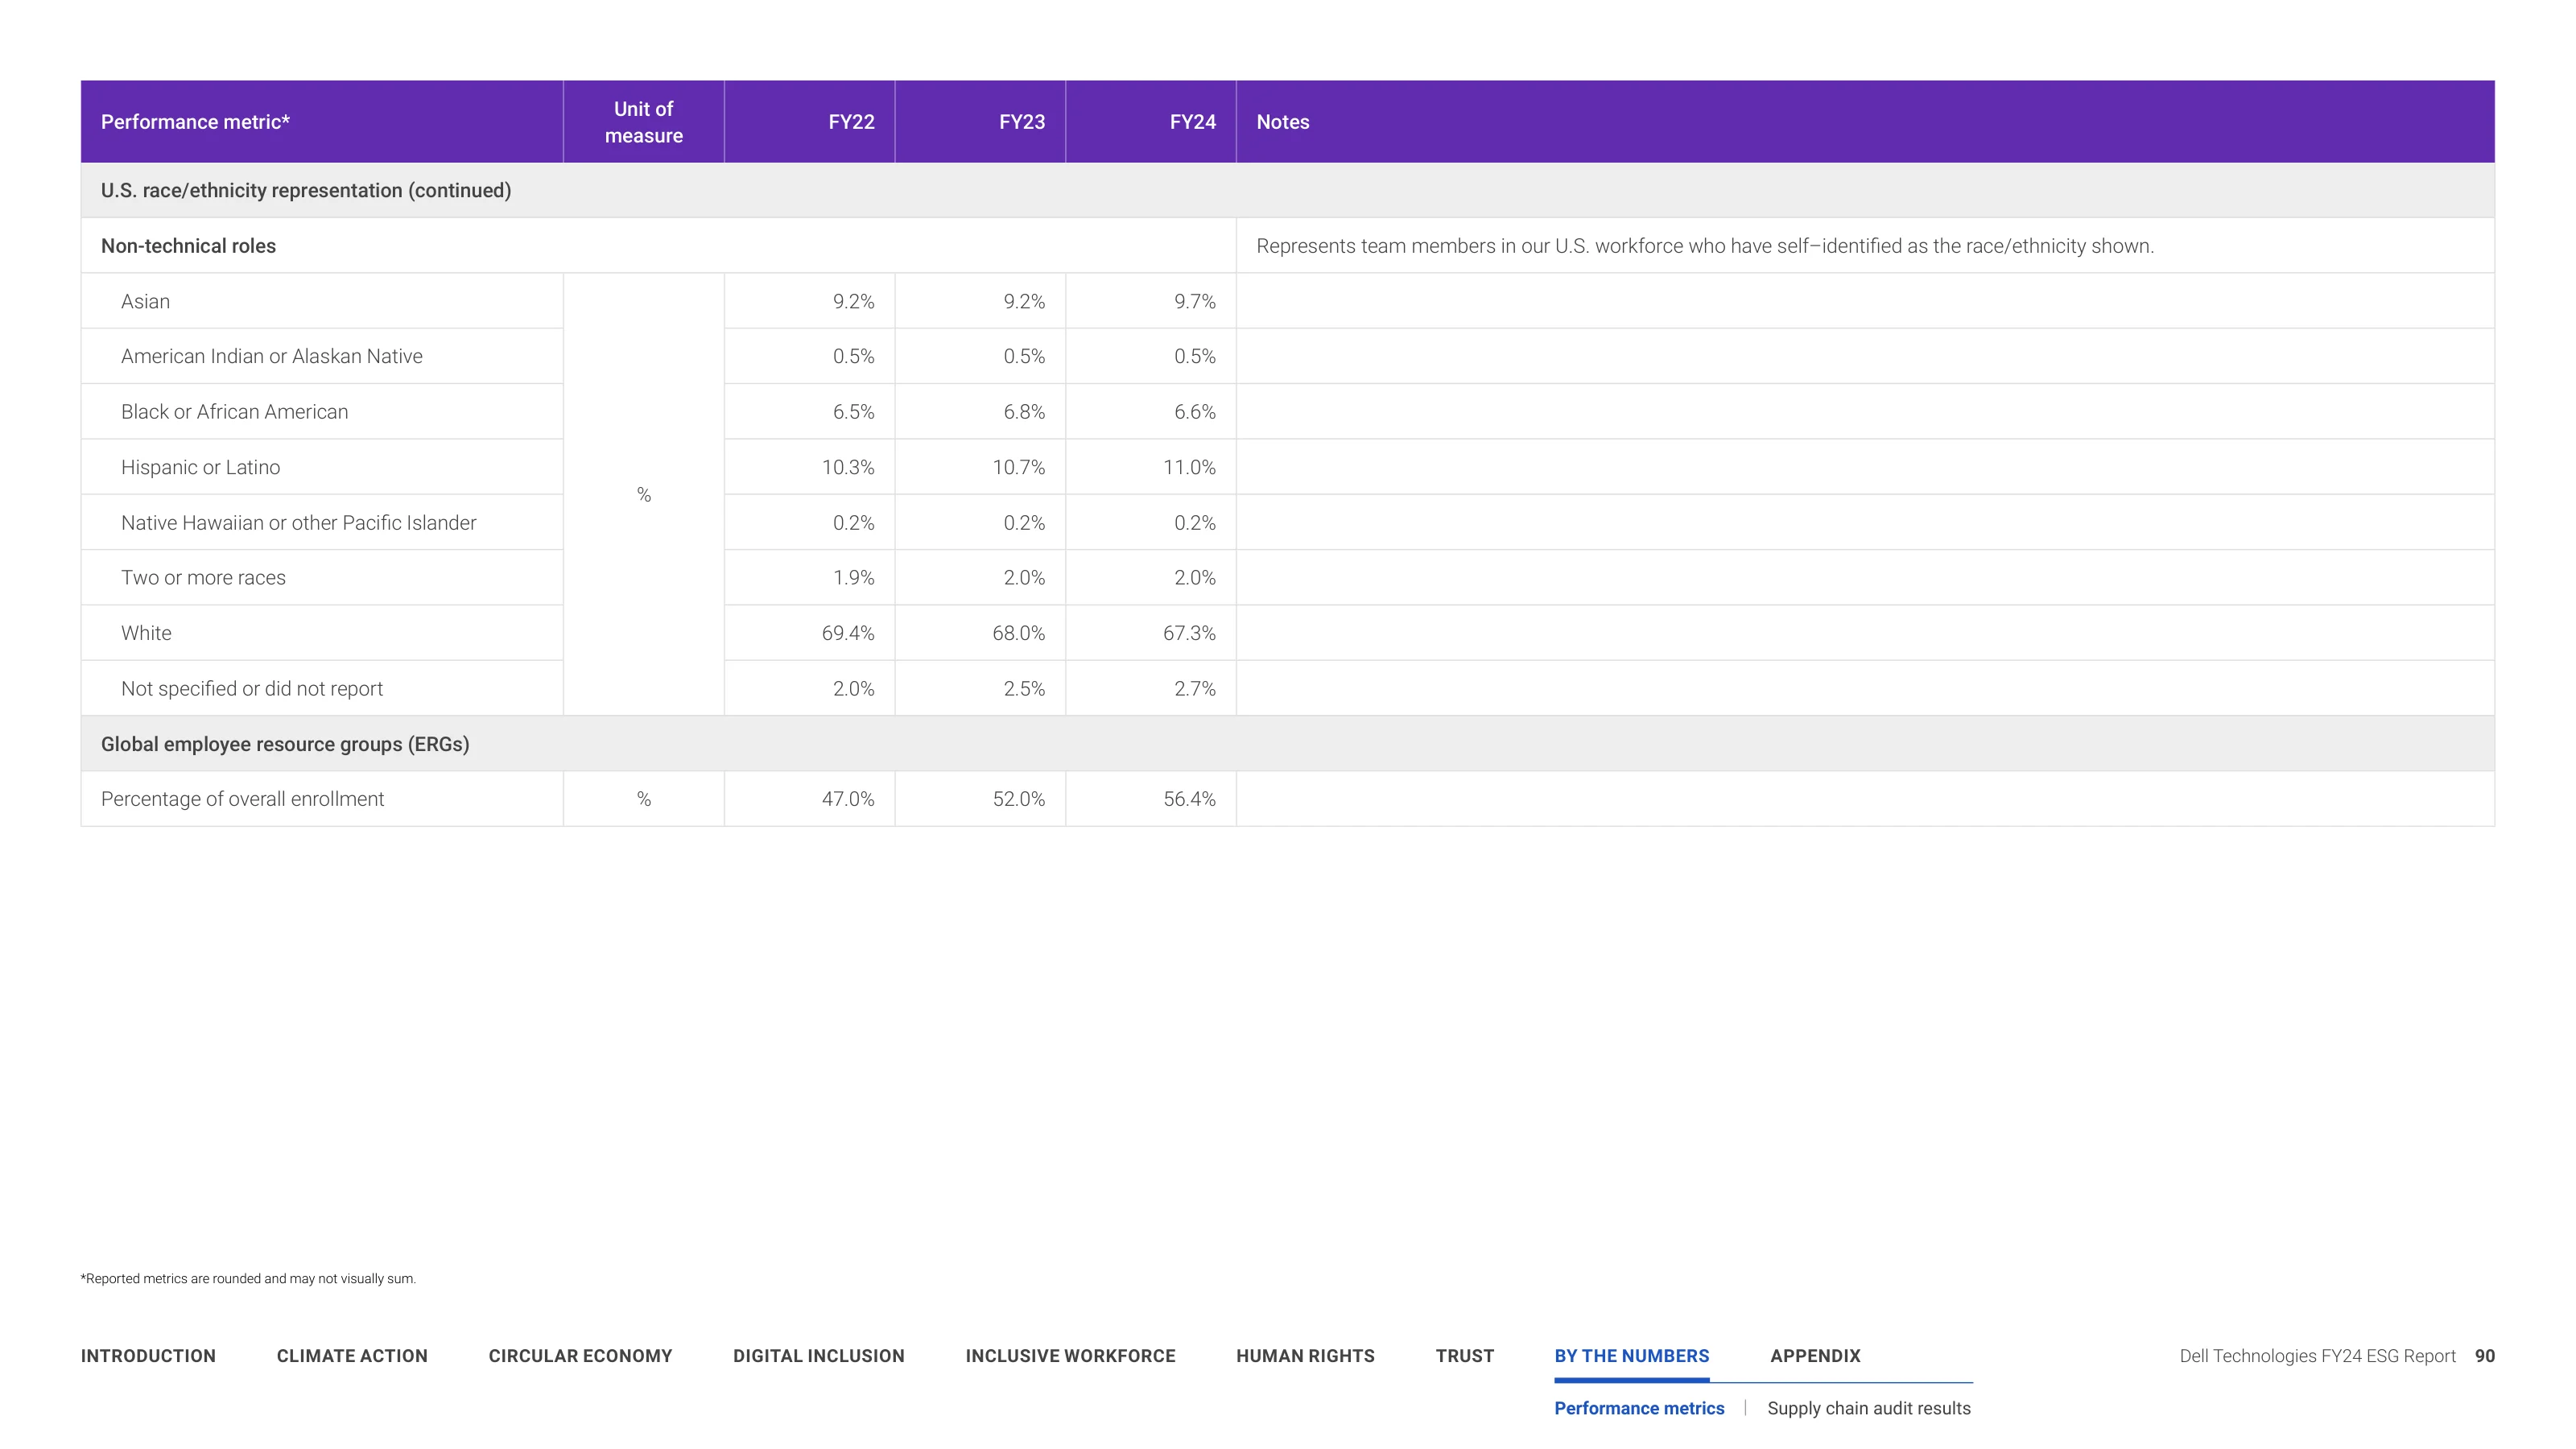Click the Unit of measure header
2576x1449 pixels.
(643, 122)
